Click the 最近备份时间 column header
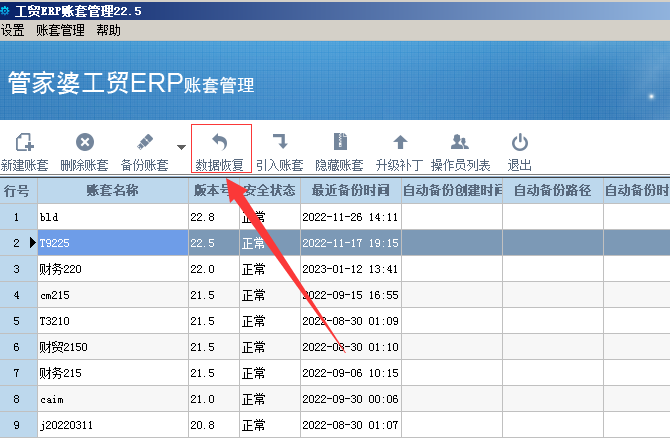This screenshot has height=438, width=670. pyautogui.click(x=351, y=191)
